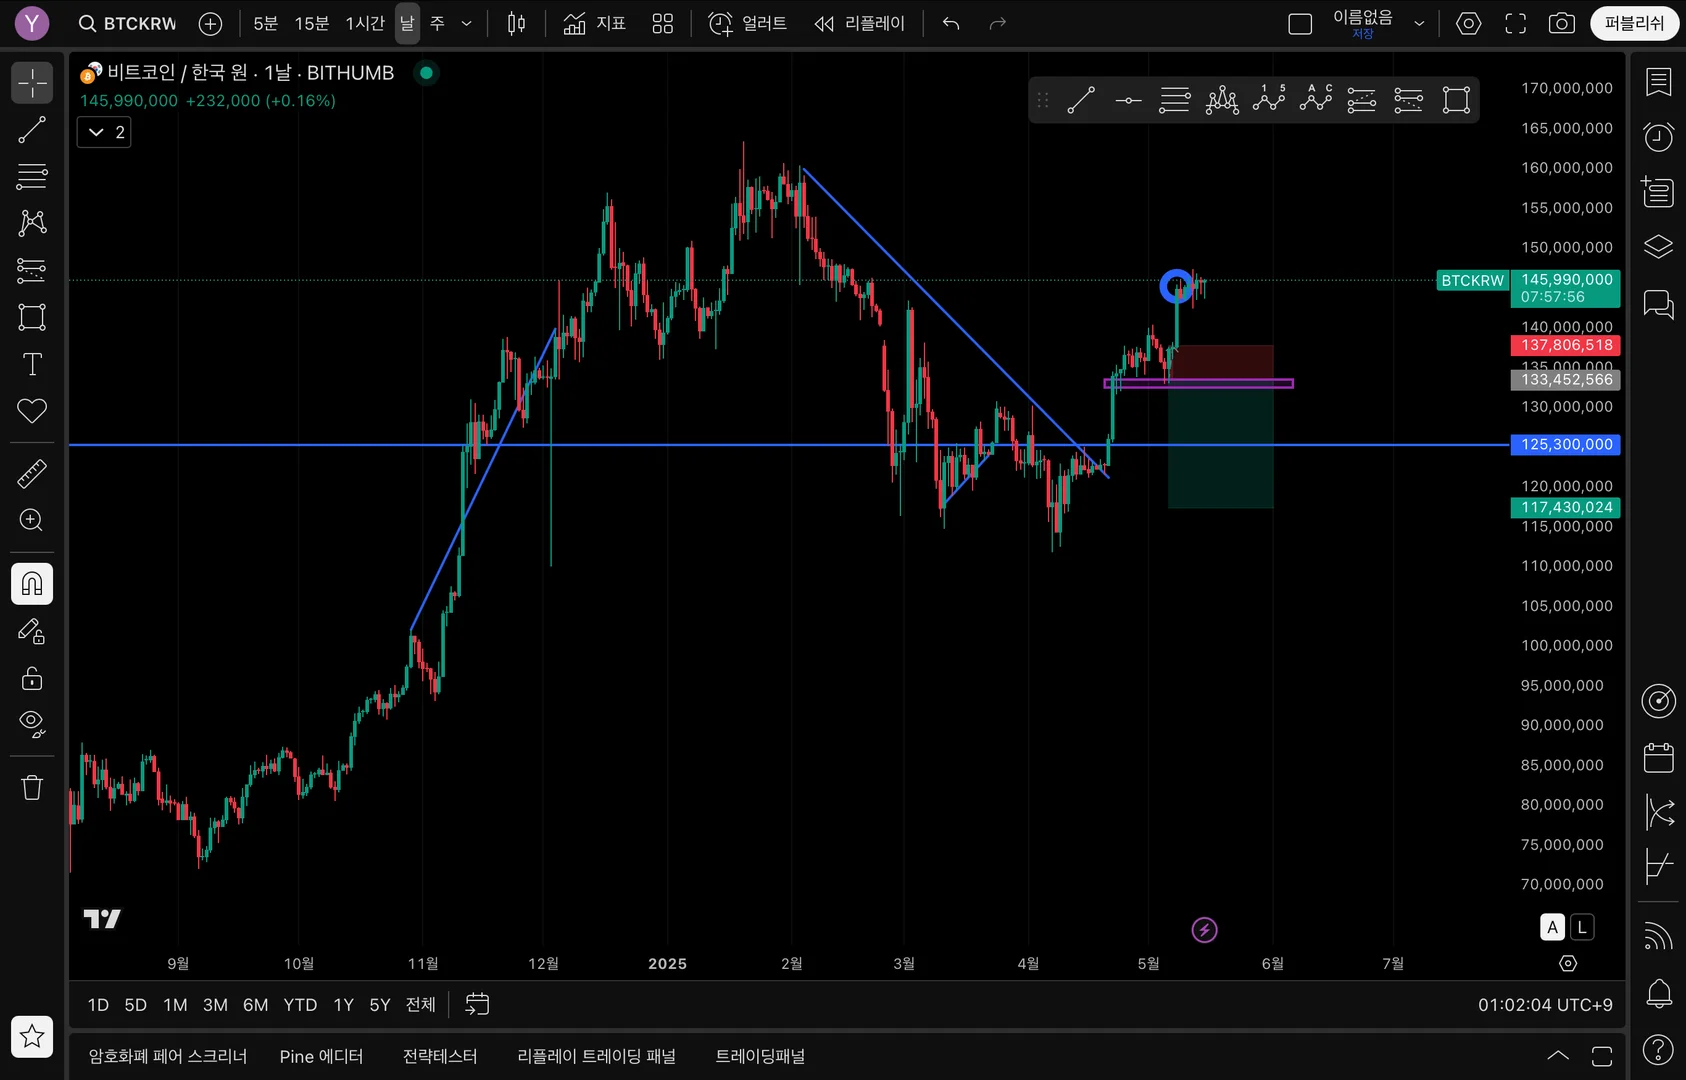Open the forecasting and position tools in left sidebar
This screenshot has height=1080, width=1686.
point(32,270)
